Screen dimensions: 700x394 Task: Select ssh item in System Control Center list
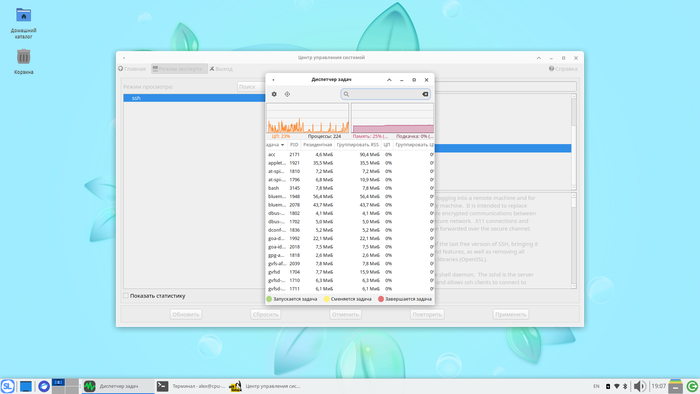(194, 98)
